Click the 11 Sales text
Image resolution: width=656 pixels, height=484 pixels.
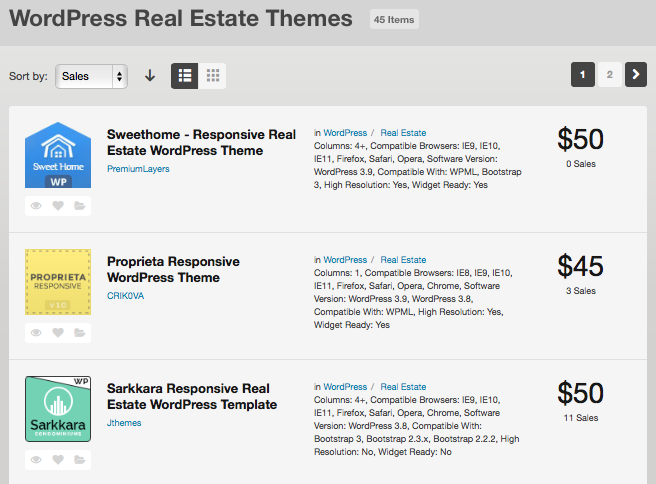tap(581, 418)
